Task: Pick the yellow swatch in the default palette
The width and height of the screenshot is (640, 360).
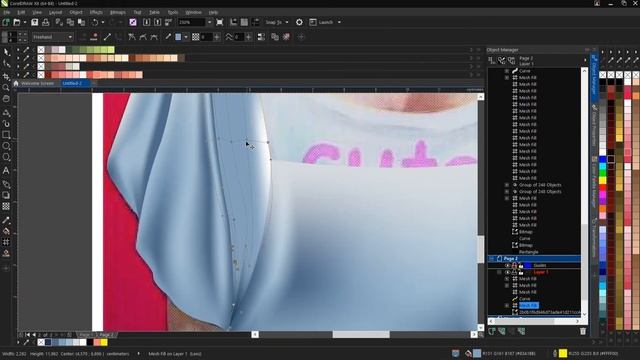Action: click(x=603, y=180)
